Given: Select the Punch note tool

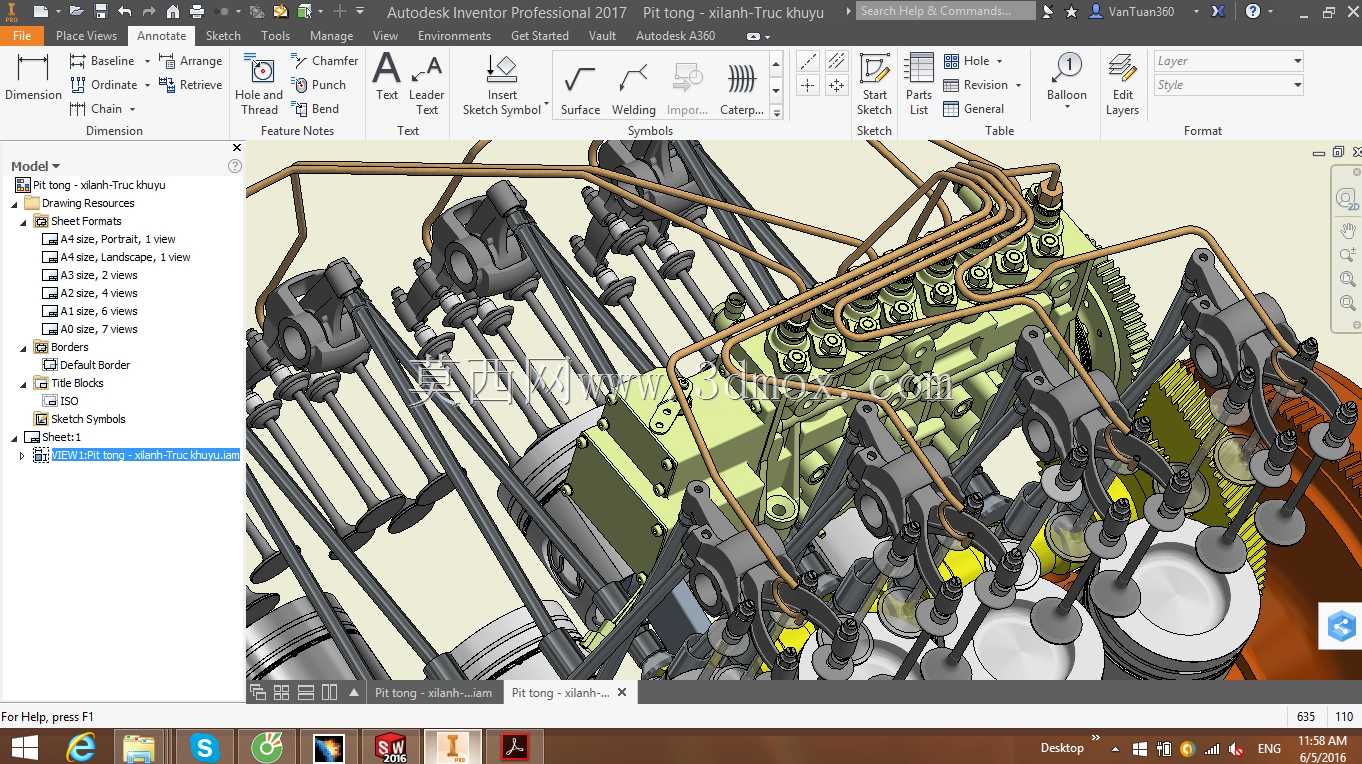Looking at the screenshot, I should pyautogui.click(x=318, y=85).
